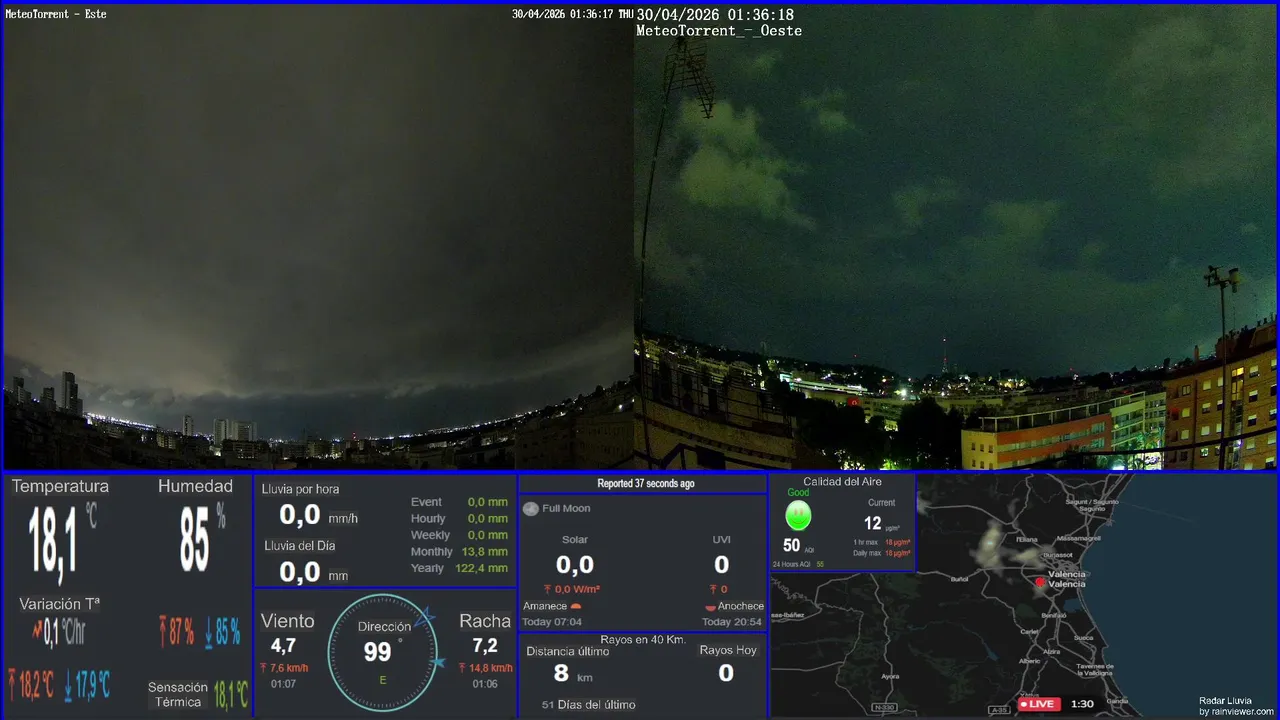Click the temperature trend arrow beside 0,1 °C/hr
1280x720 pixels.
pyautogui.click(x=37, y=631)
